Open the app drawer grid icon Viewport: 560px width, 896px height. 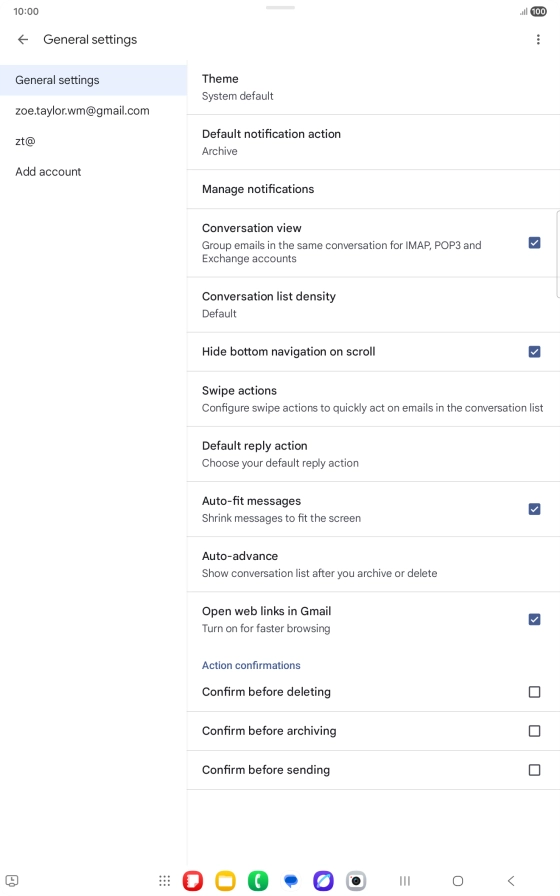pyautogui.click(x=165, y=881)
